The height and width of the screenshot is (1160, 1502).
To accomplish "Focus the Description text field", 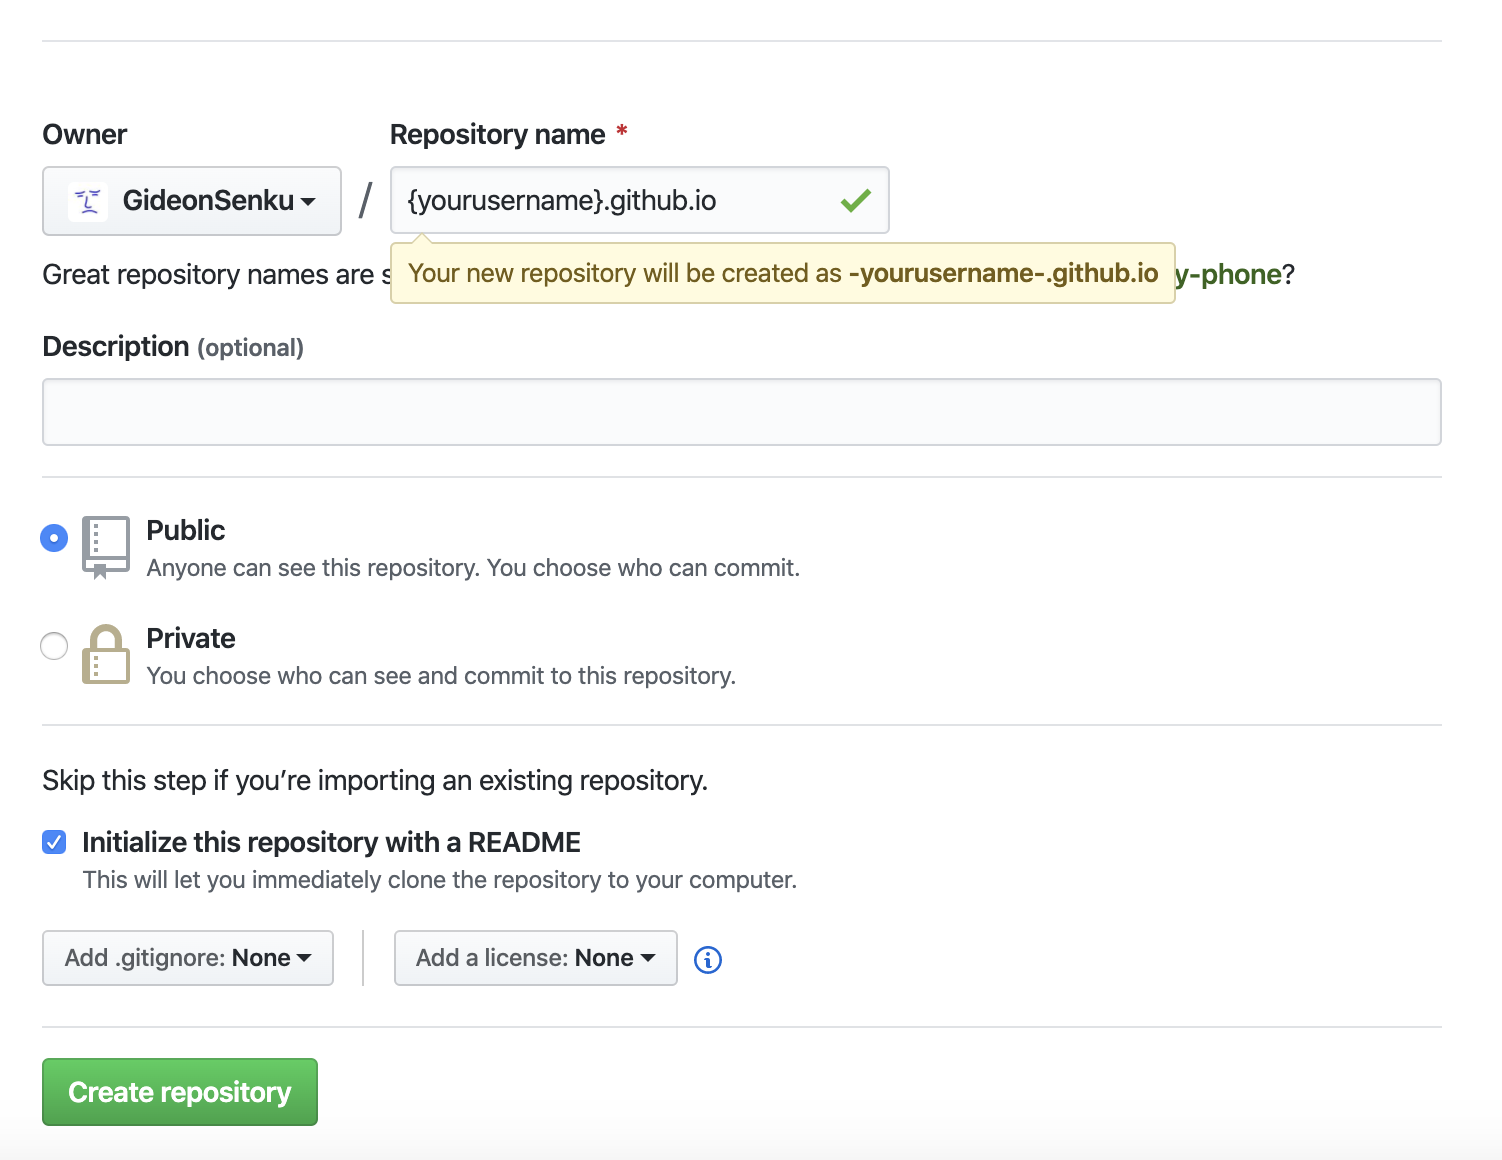I will pyautogui.click(x=741, y=412).
